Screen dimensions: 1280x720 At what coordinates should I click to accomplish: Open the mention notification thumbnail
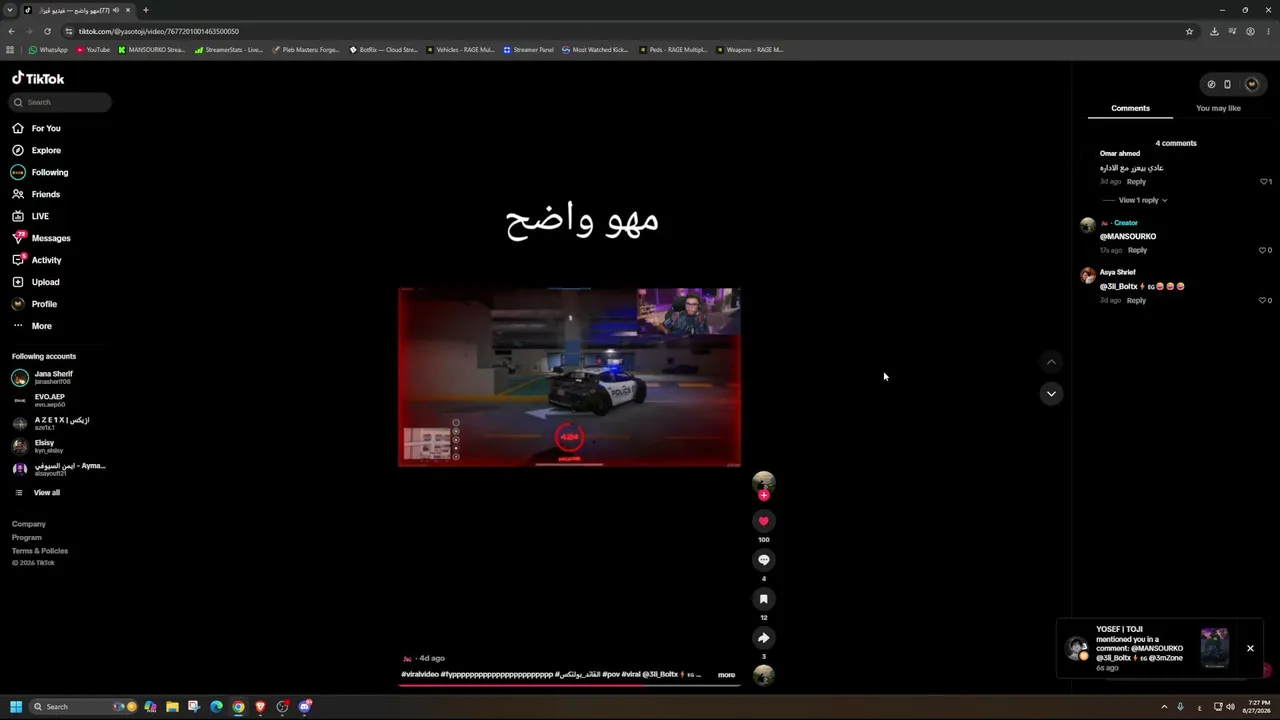pos(1214,648)
